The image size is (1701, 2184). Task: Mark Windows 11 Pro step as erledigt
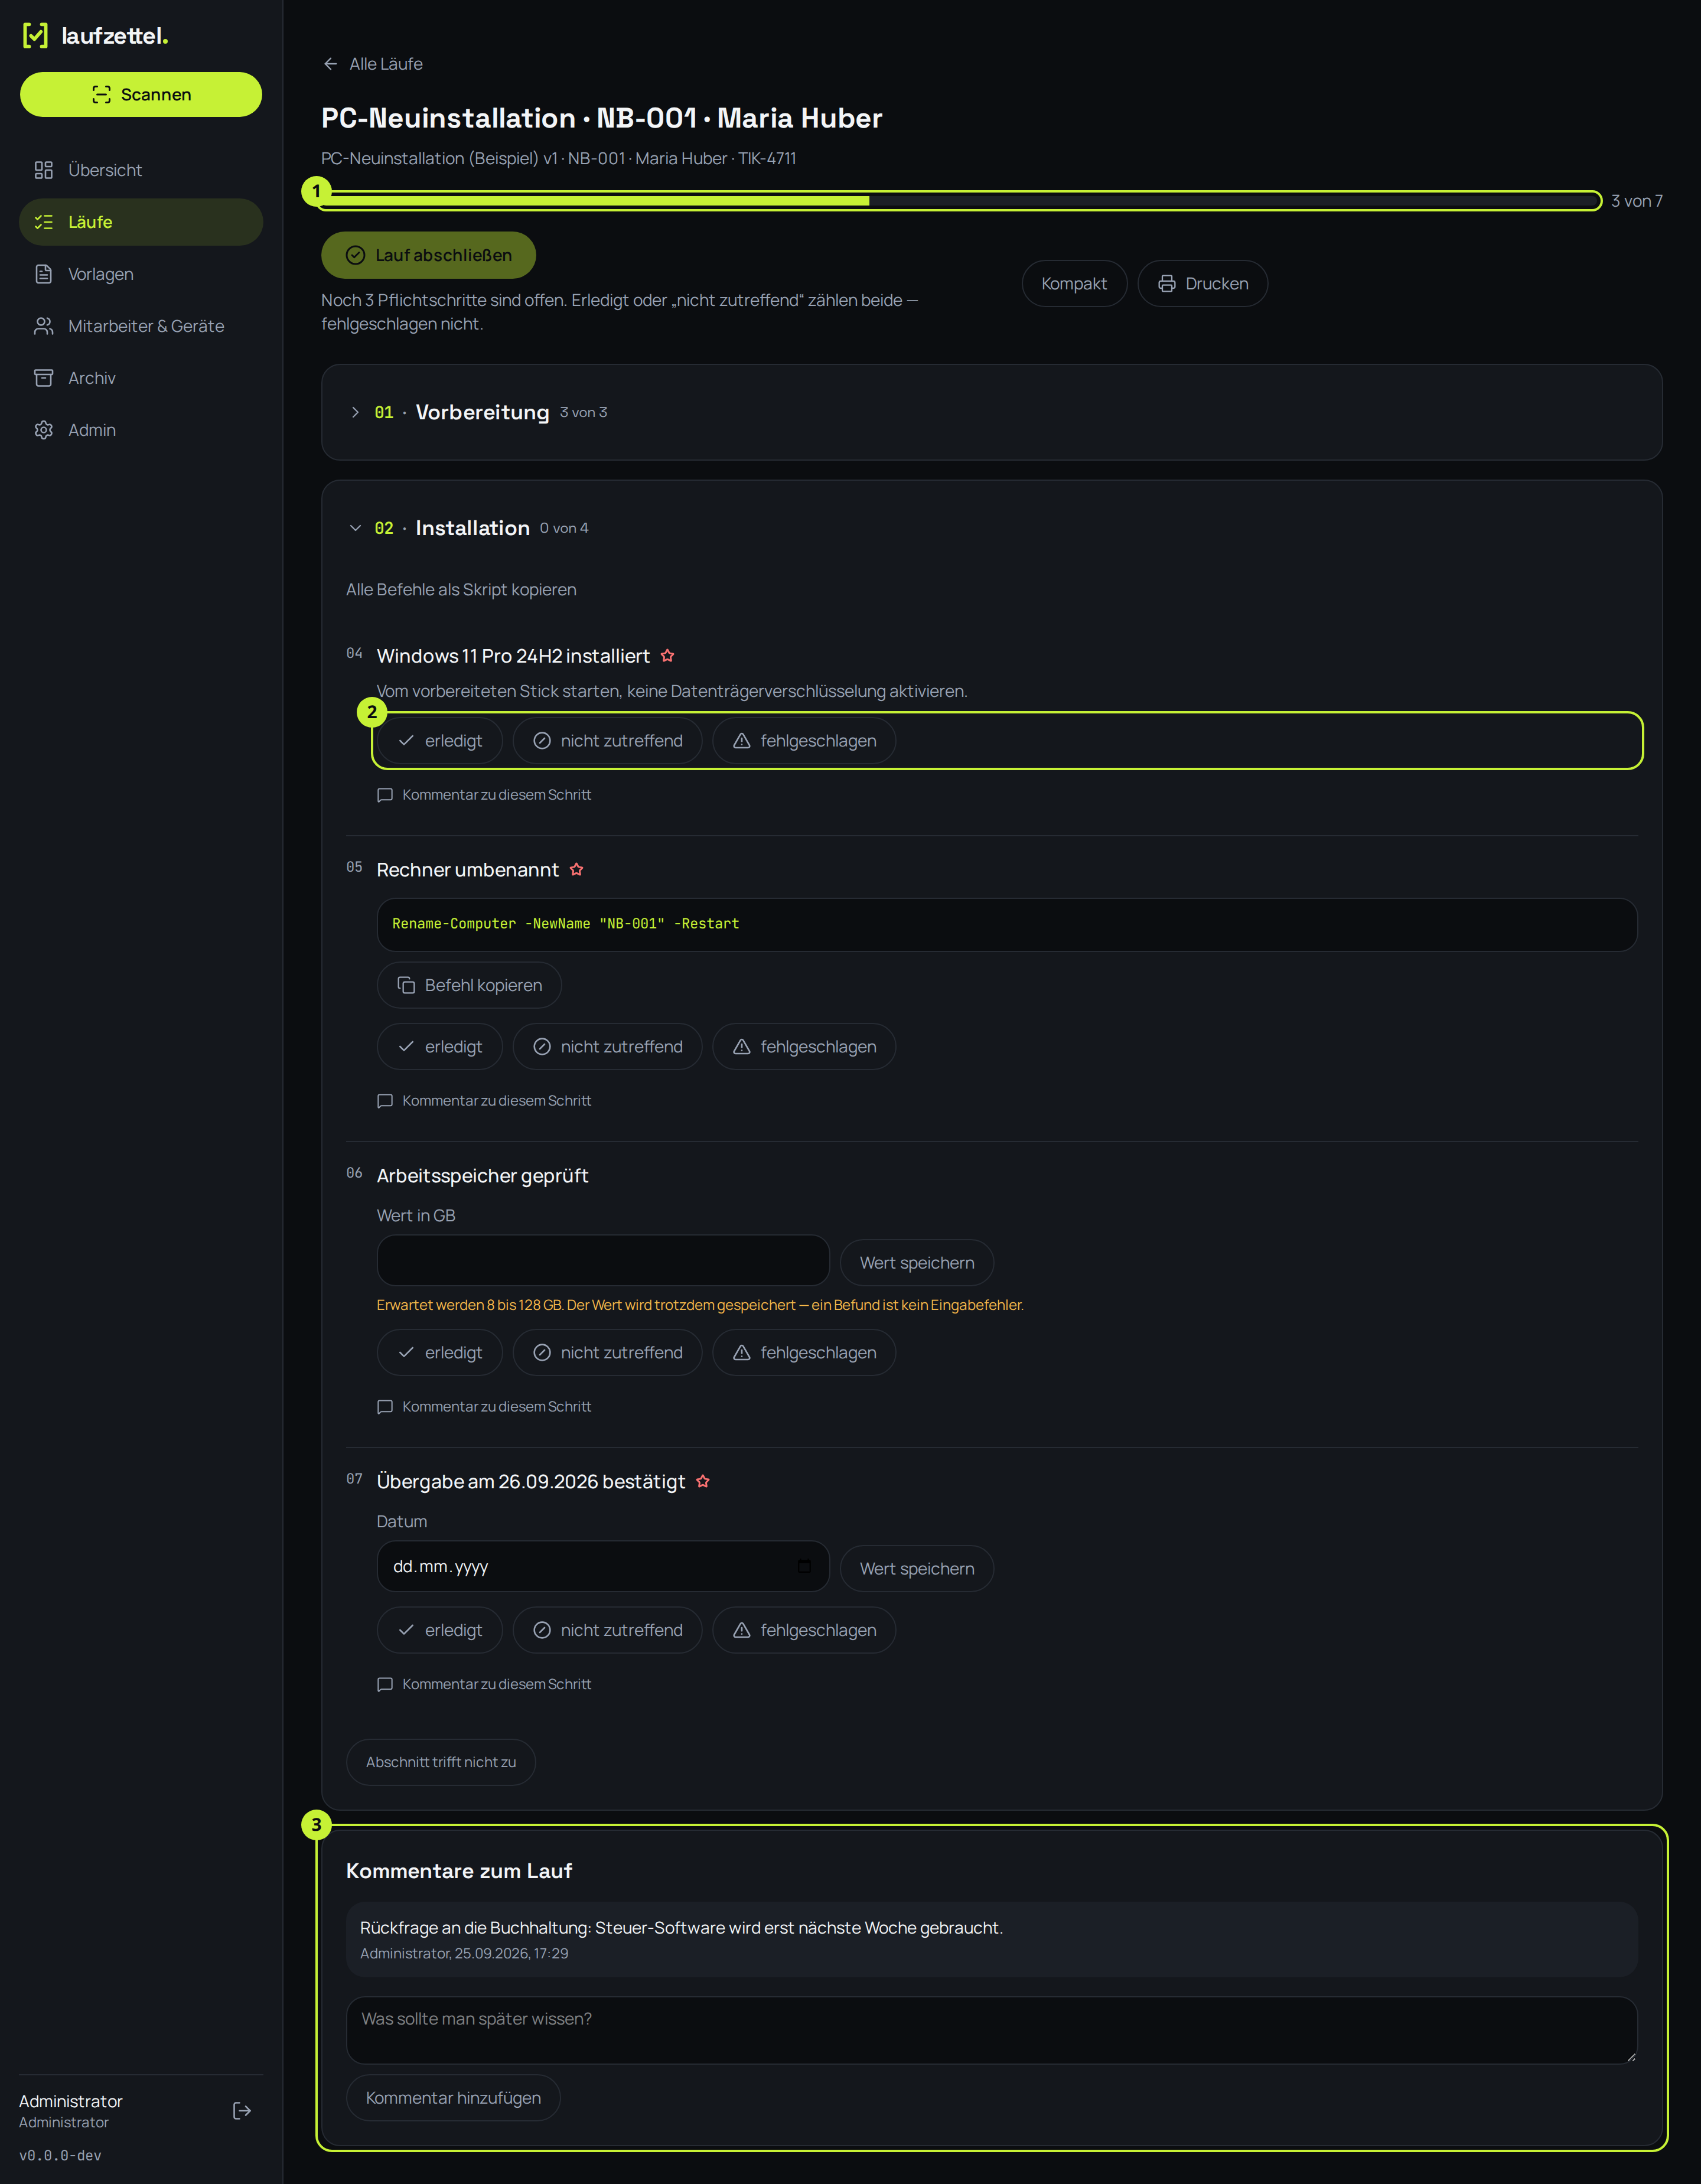pos(440,741)
